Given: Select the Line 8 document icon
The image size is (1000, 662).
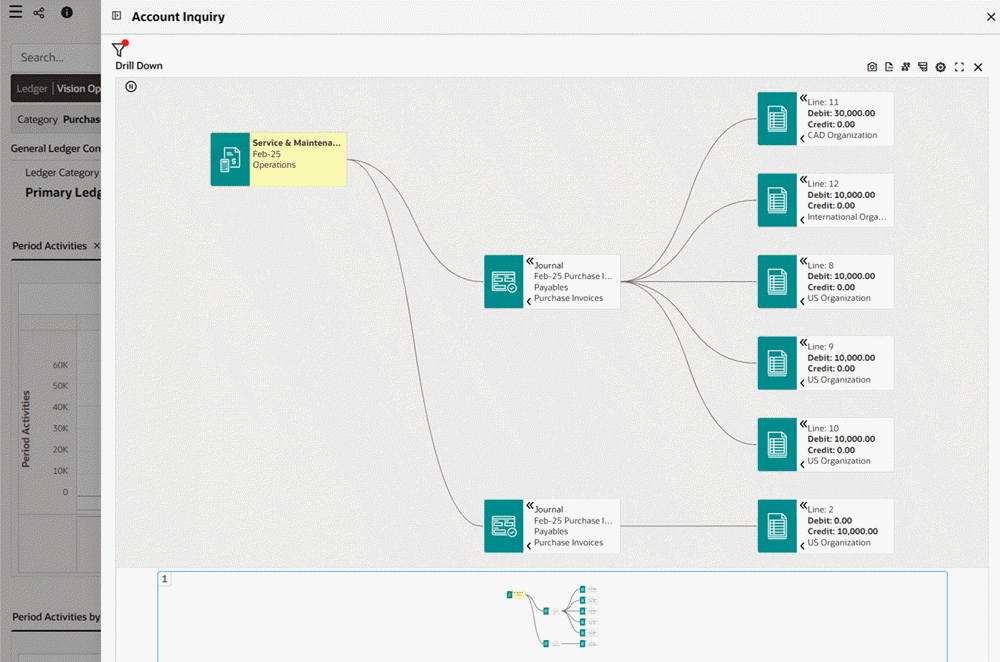Looking at the screenshot, I should 777,282.
